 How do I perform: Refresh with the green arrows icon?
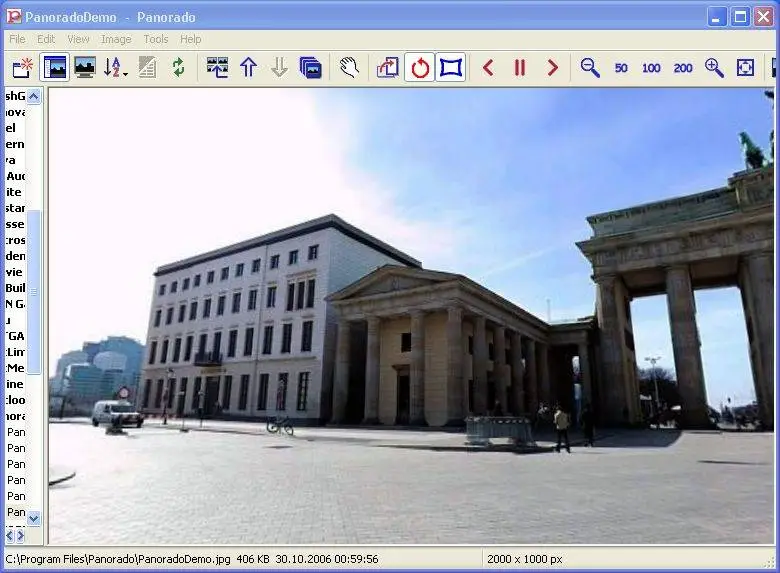(x=178, y=68)
